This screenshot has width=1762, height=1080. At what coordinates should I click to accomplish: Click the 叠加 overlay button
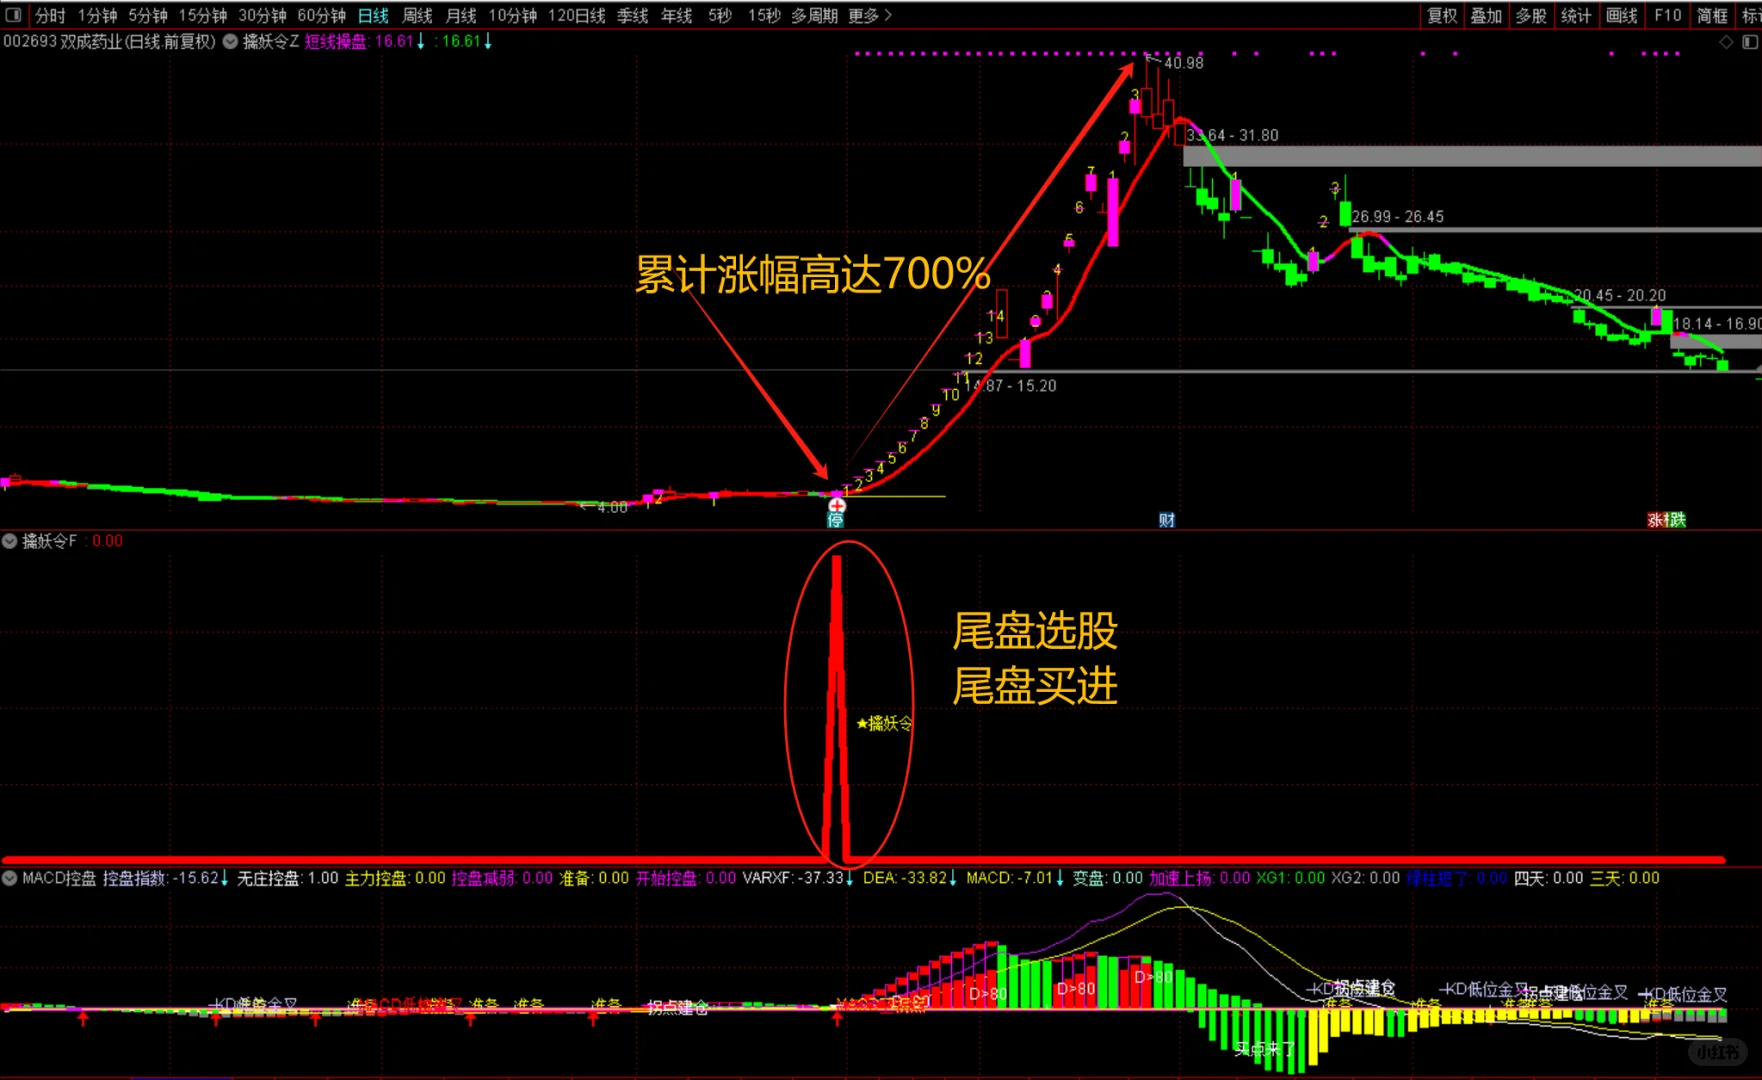1486,15
